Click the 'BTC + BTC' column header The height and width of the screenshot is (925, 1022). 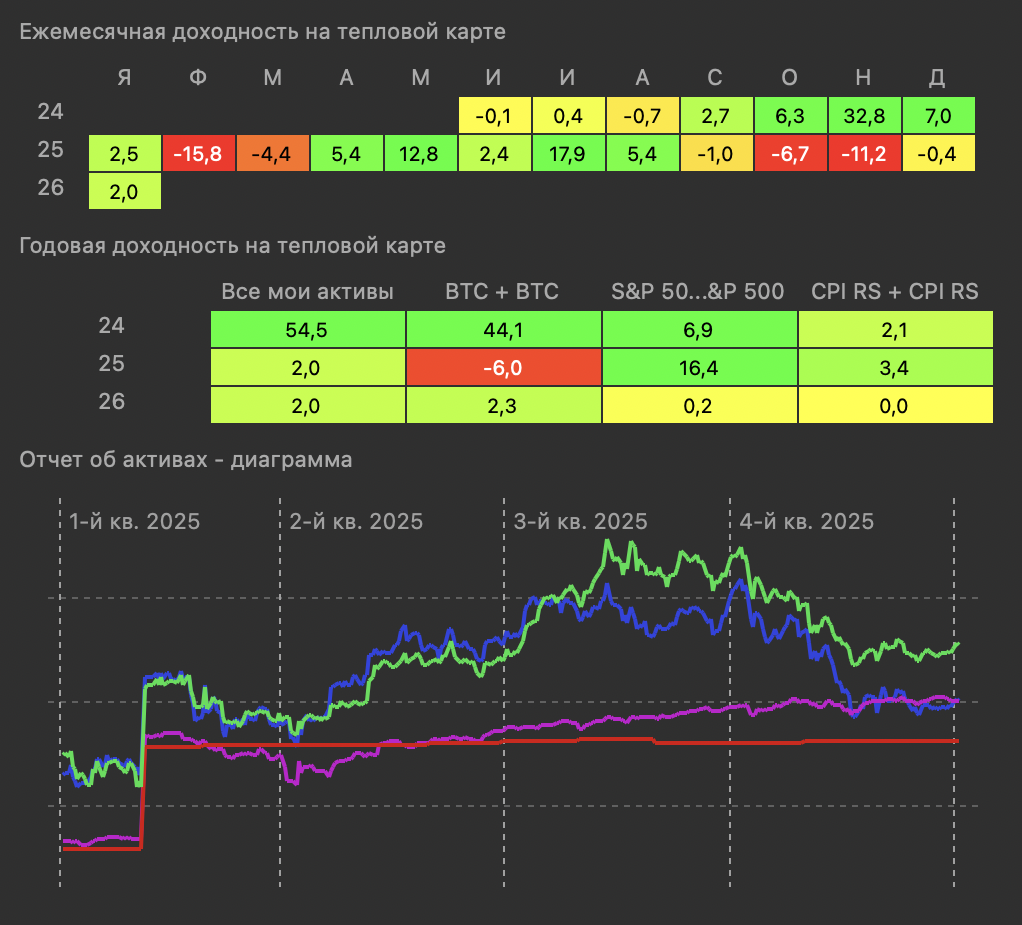click(502, 291)
